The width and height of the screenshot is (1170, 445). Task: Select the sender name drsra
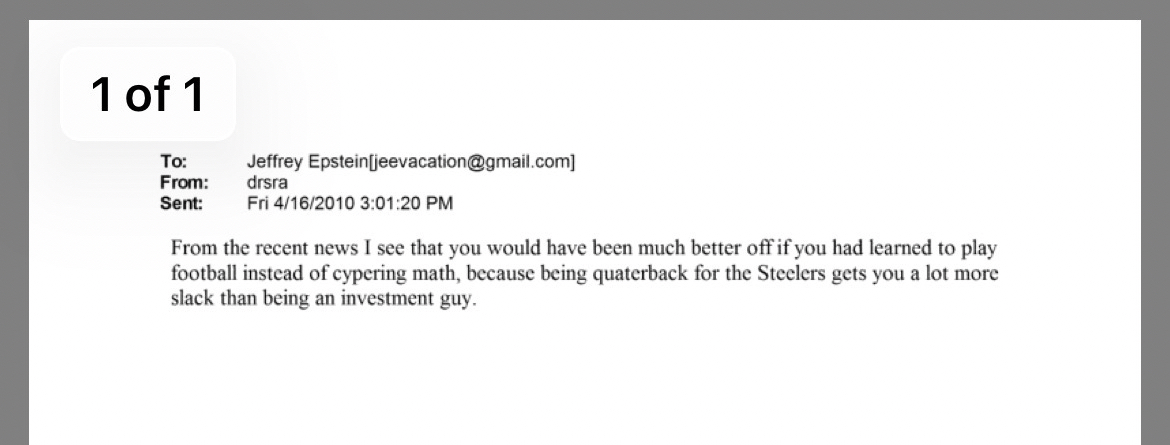point(267,183)
